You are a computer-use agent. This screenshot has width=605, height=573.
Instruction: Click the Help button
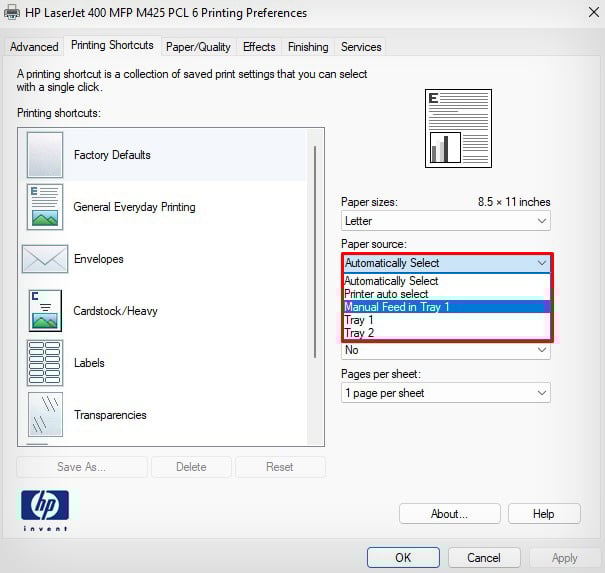click(544, 514)
